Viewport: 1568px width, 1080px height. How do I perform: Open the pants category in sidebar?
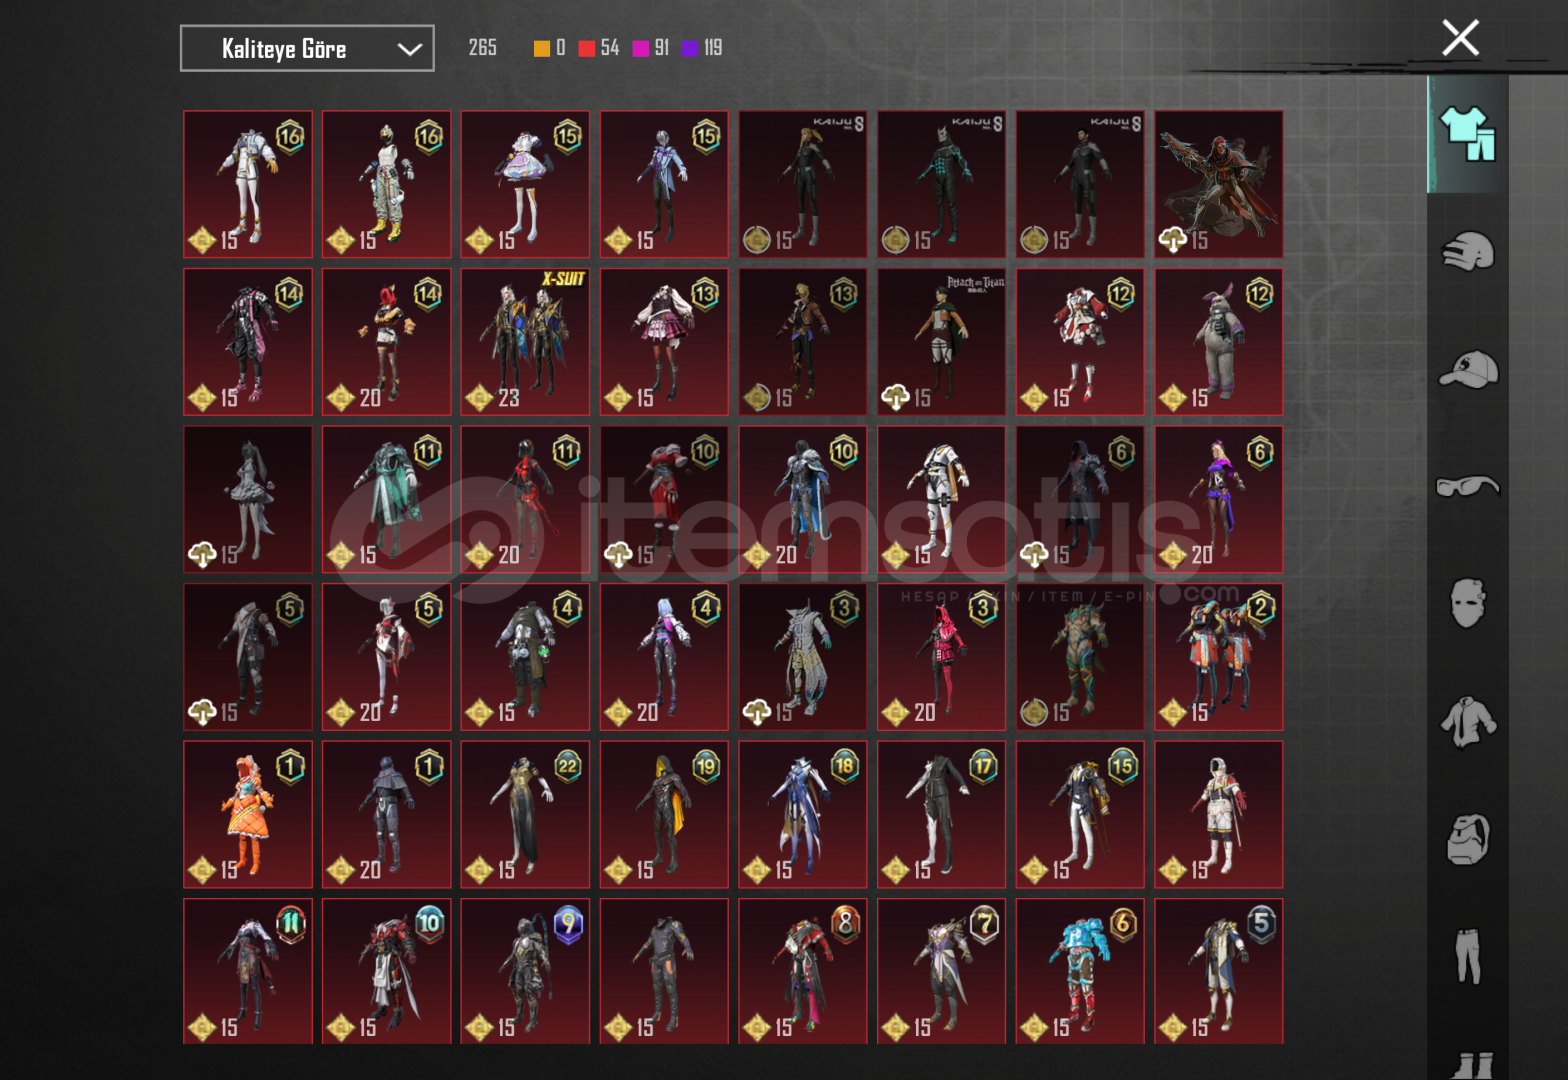coord(1468,956)
